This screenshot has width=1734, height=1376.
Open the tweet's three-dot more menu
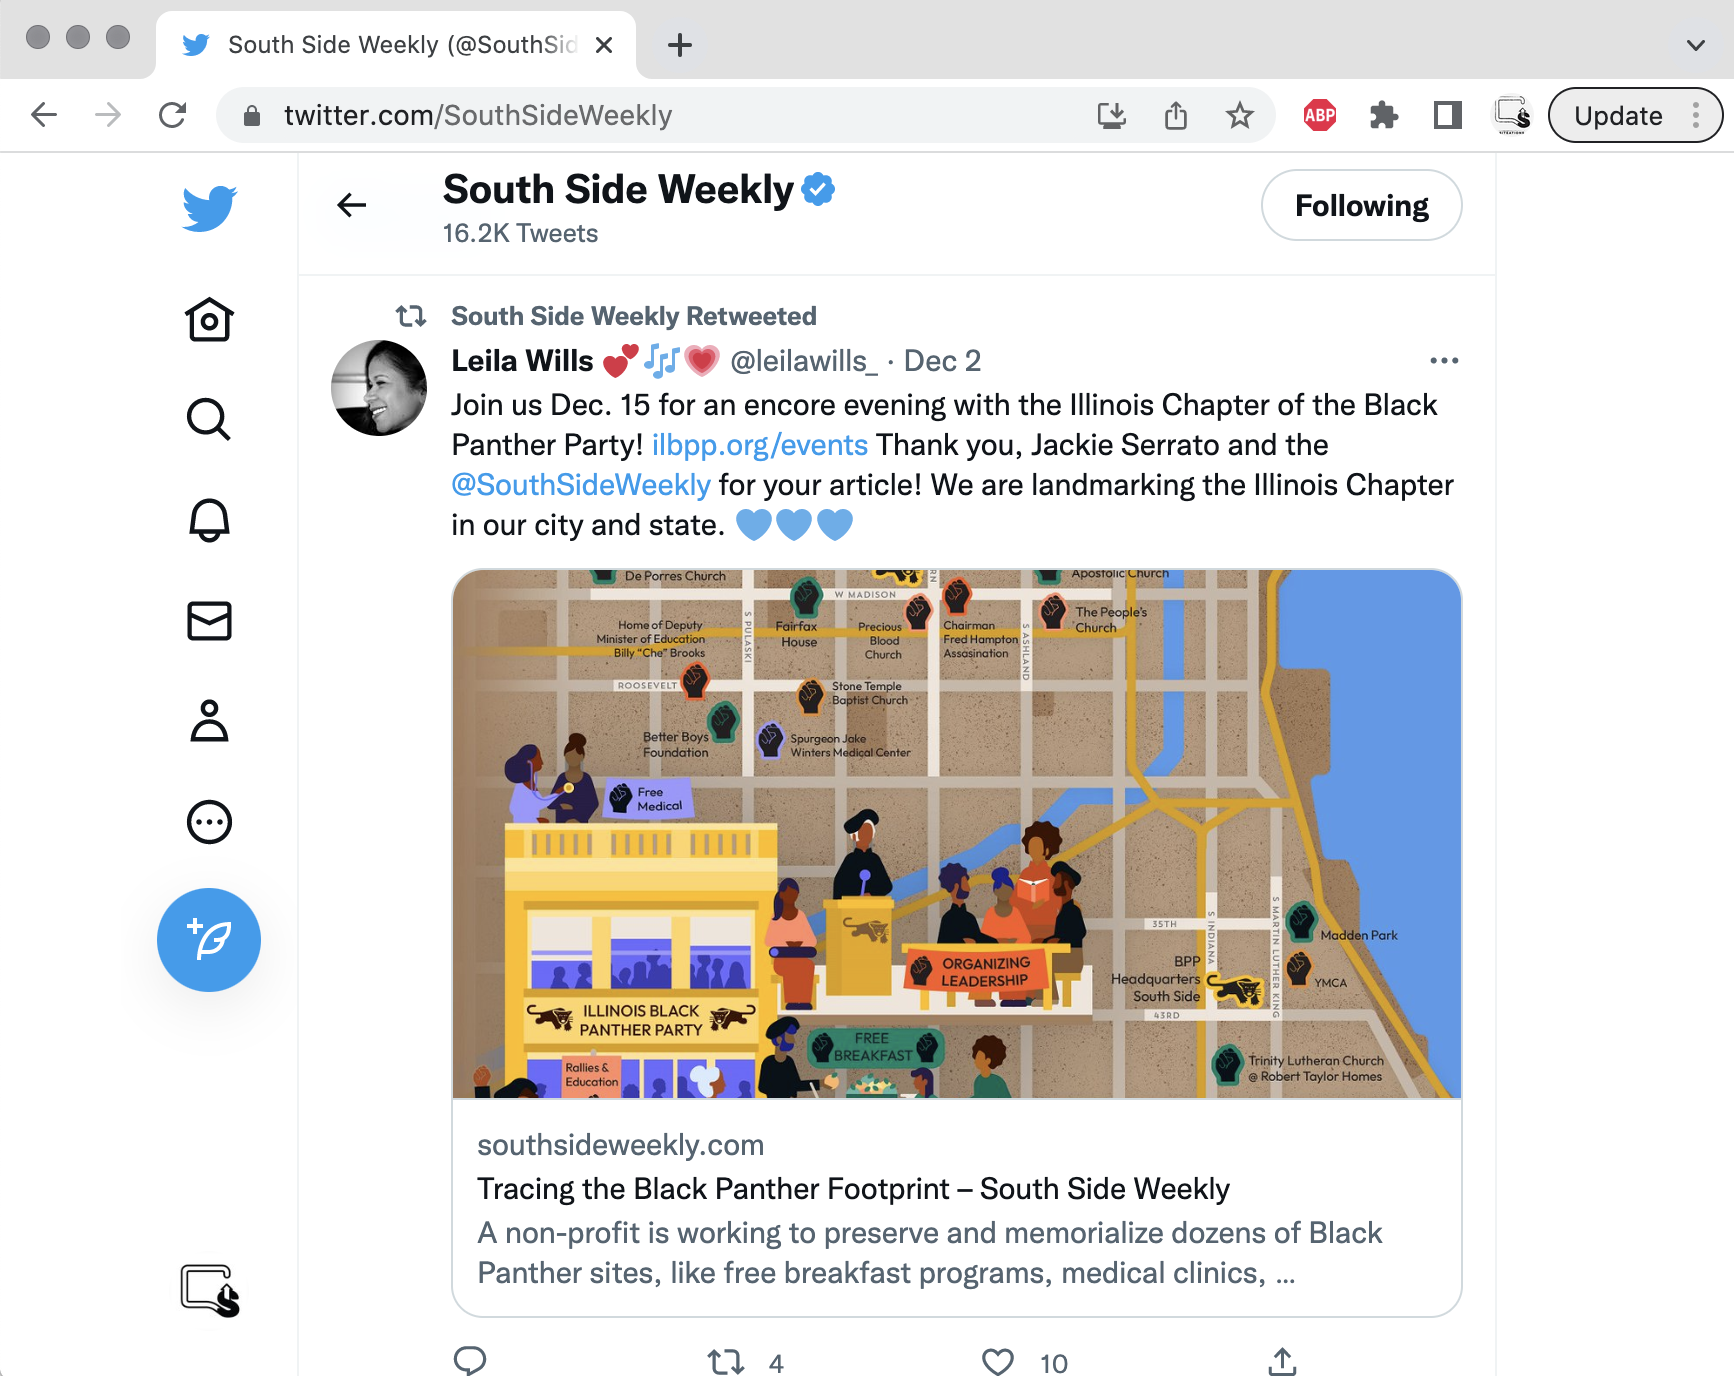pyautogui.click(x=1443, y=360)
